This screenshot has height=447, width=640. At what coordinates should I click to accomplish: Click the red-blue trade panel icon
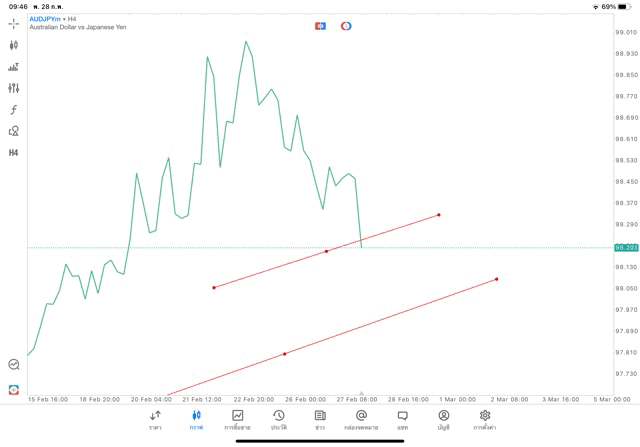320,25
